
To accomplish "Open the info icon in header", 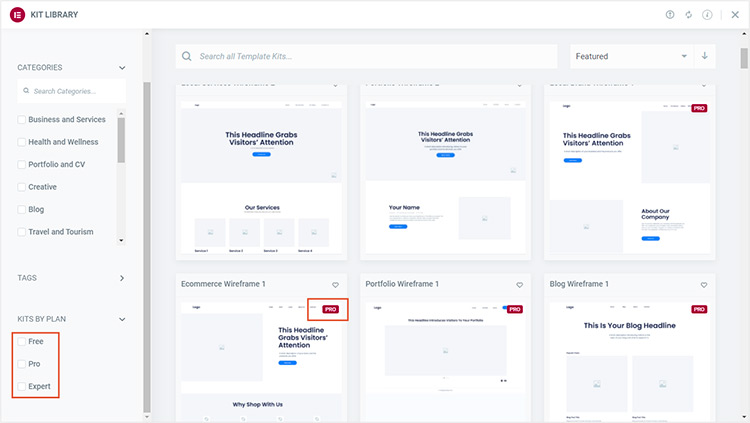I will coord(708,15).
